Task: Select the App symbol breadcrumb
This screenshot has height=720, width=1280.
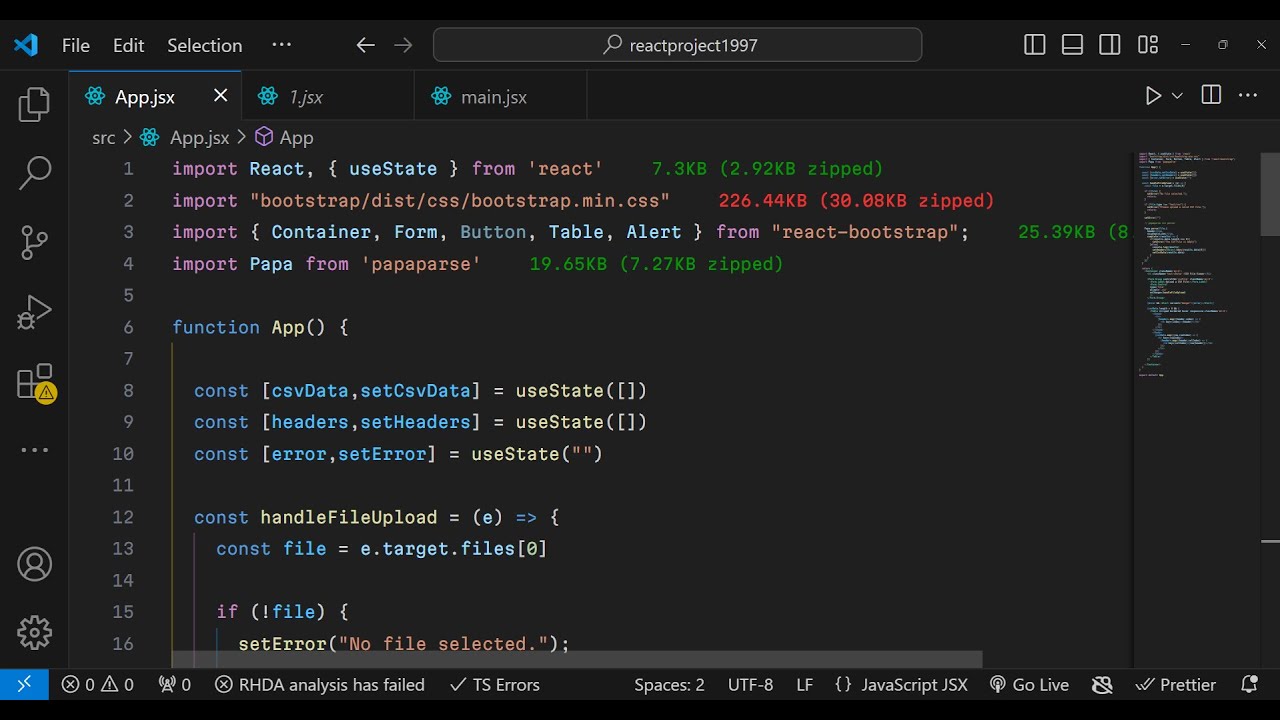Action: tap(296, 138)
